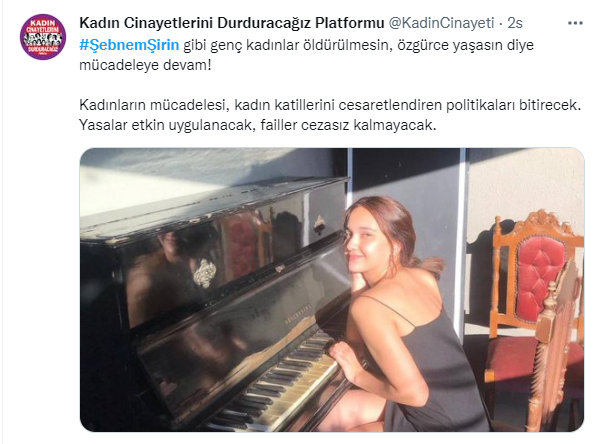Click the piano's brand lettering above the keys

(298, 314)
